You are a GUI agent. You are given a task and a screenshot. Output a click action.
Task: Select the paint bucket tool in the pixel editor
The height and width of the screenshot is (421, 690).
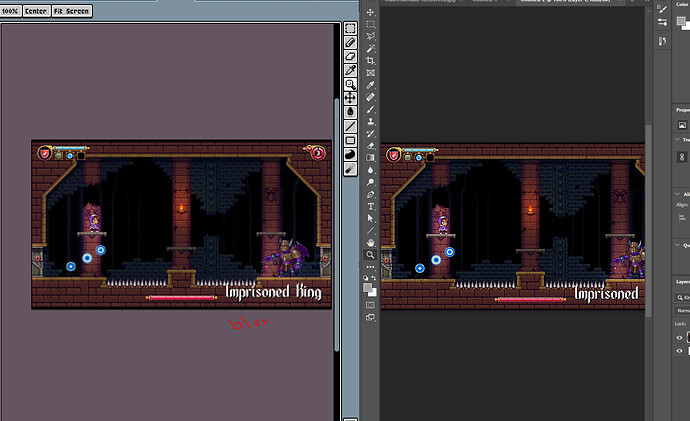pos(350,112)
